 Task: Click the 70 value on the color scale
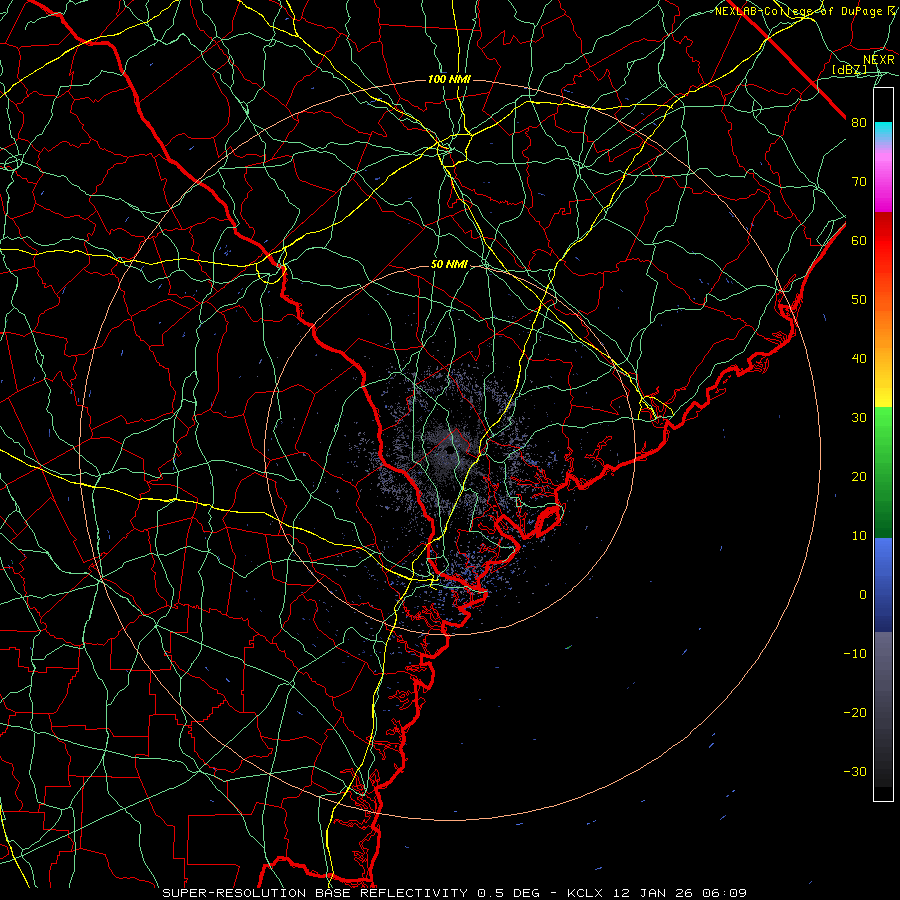859,181
